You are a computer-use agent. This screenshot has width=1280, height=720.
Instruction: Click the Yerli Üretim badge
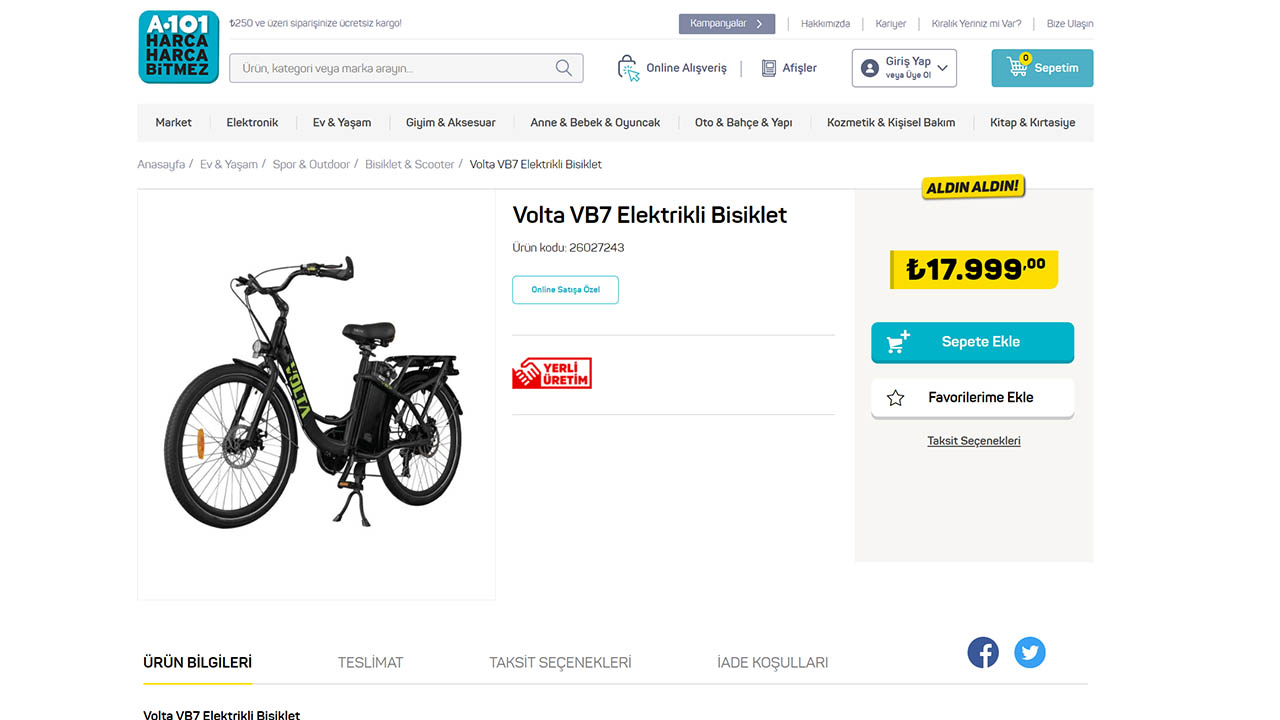[x=552, y=374]
